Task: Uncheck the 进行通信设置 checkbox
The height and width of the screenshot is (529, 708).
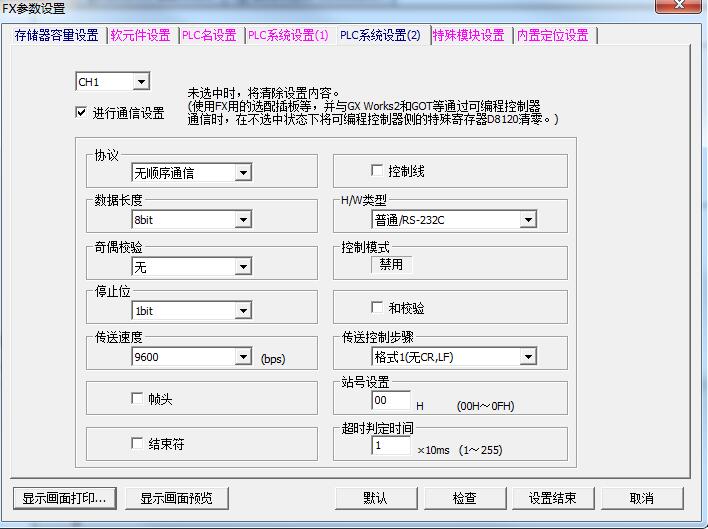Action: (81, 113)
